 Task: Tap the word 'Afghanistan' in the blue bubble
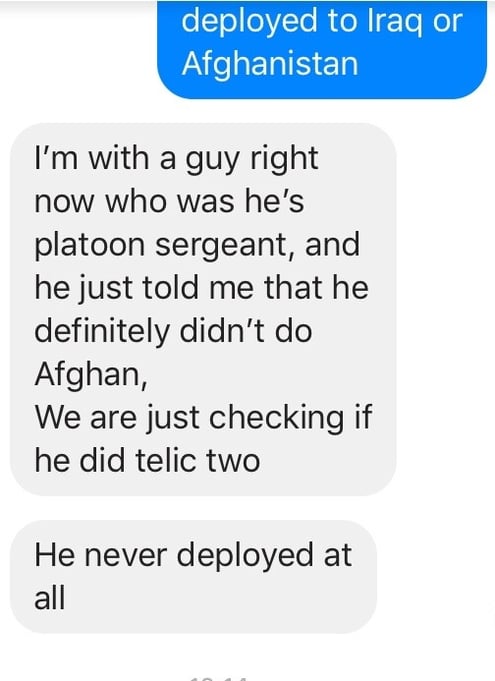click(x=270, y=64)
